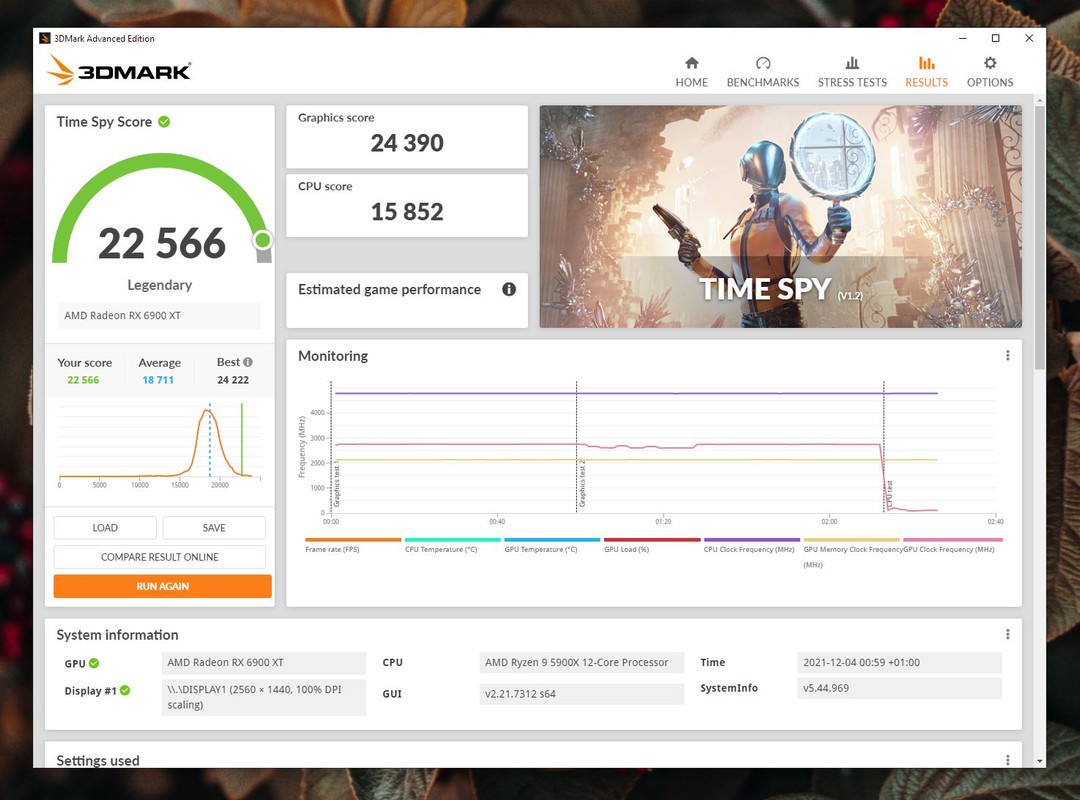Click the GUI version v2.21.7312 s64
1080x800 pixels.
(581, 694)
